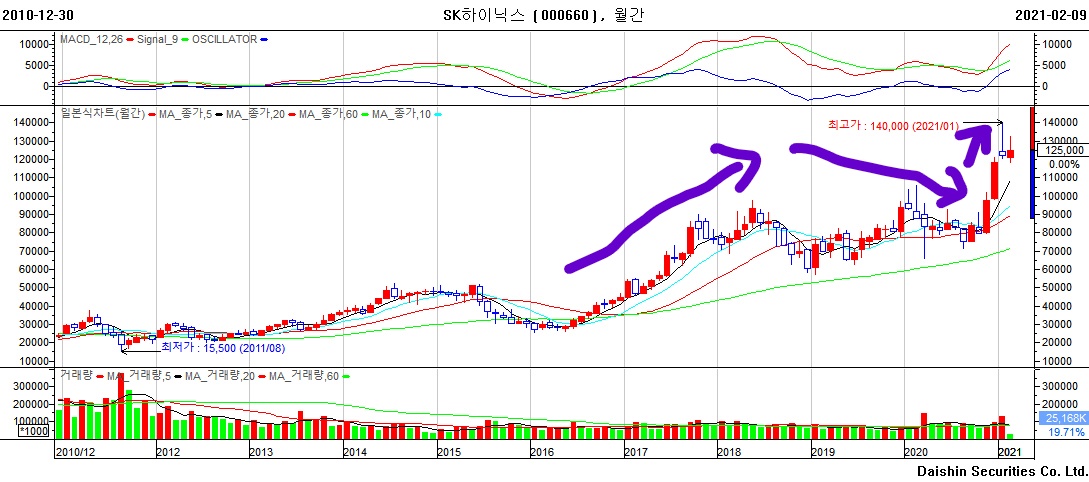The height and width of the screenshot is (482, 1089).
Task: Select the end date 2021-02-09
Action: (x=1050, y=15)
